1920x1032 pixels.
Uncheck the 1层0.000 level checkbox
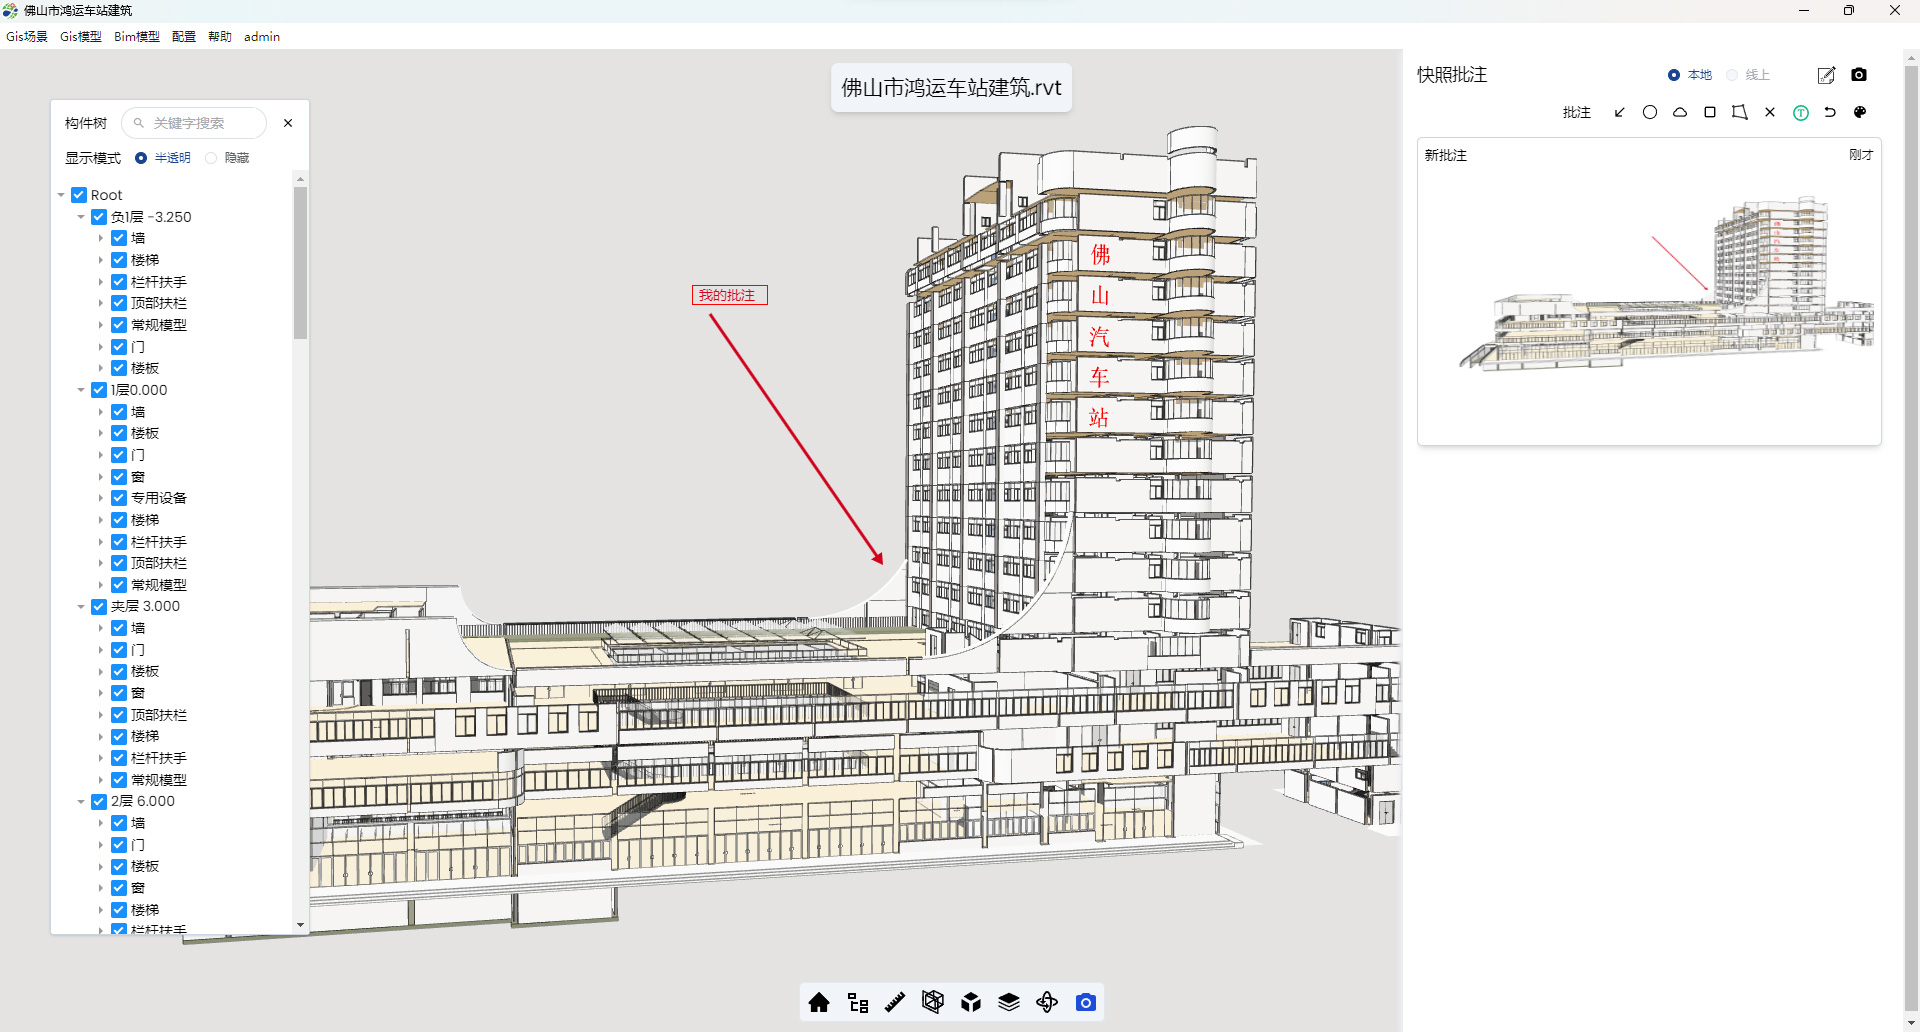(x=99, y=390)
